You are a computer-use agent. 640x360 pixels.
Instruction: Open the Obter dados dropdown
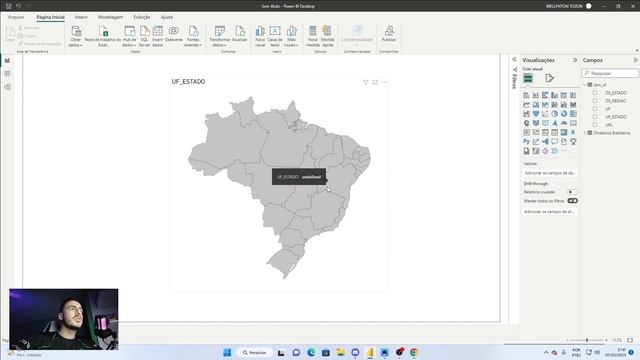(x=76, y=37)
